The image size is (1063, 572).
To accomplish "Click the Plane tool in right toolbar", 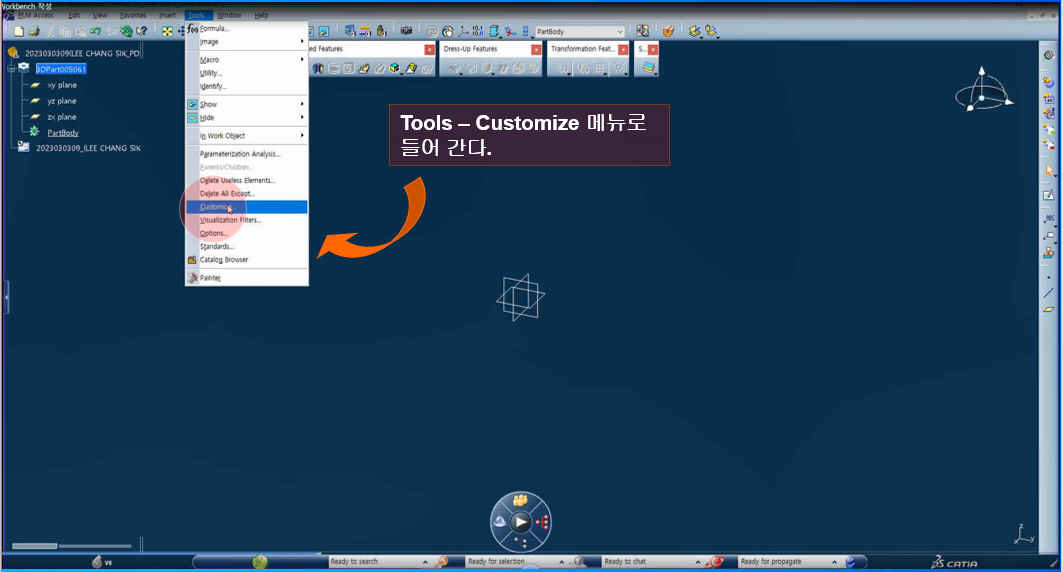I will click(x=1049, y=309).
